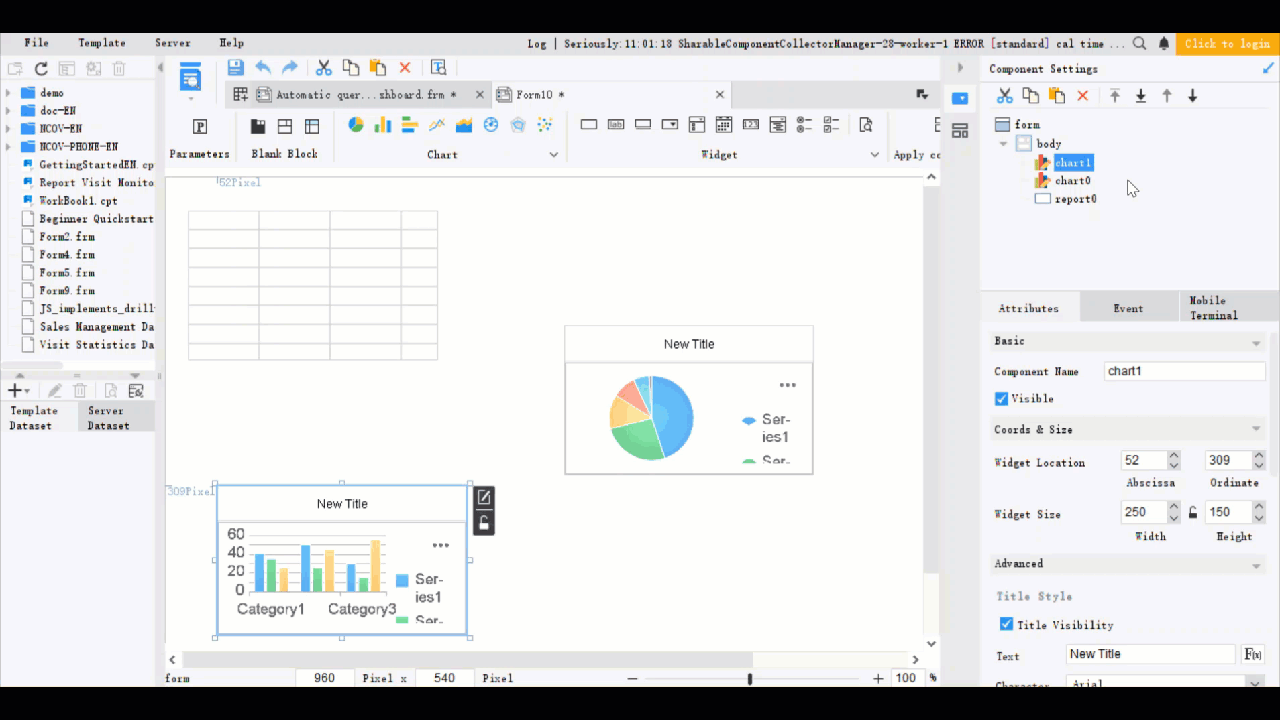Insert an area chart from the Chart group
The height and width of the screenshot is (720, 1280).
click(x=464, y=125)
